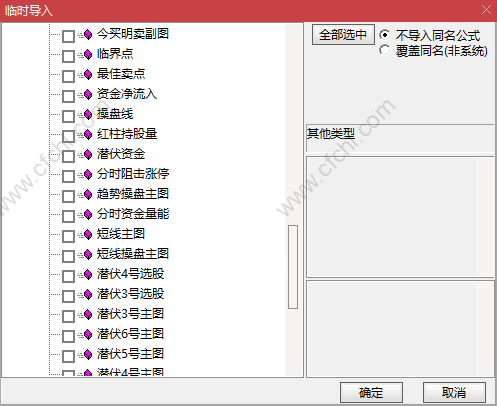Screen dimensions: 497x406
Task: Check the box for 潜伏资金
Action: point(68,156)
